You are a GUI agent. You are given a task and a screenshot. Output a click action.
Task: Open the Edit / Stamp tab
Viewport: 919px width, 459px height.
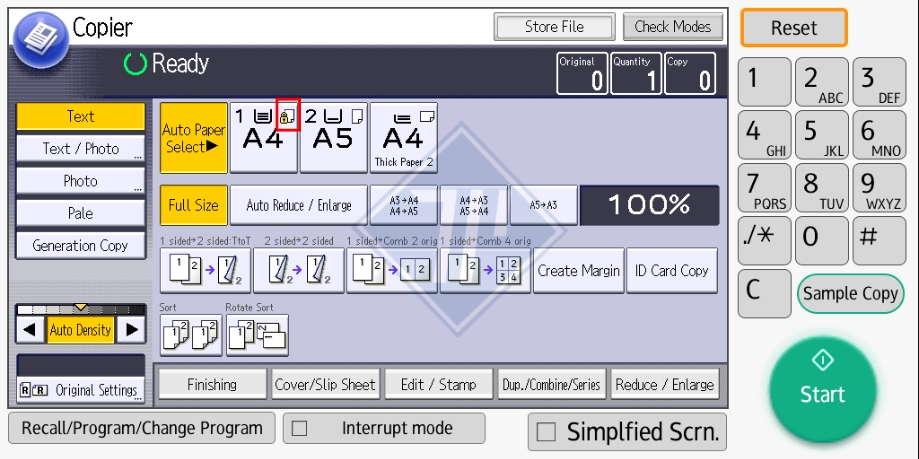(439, 384)
